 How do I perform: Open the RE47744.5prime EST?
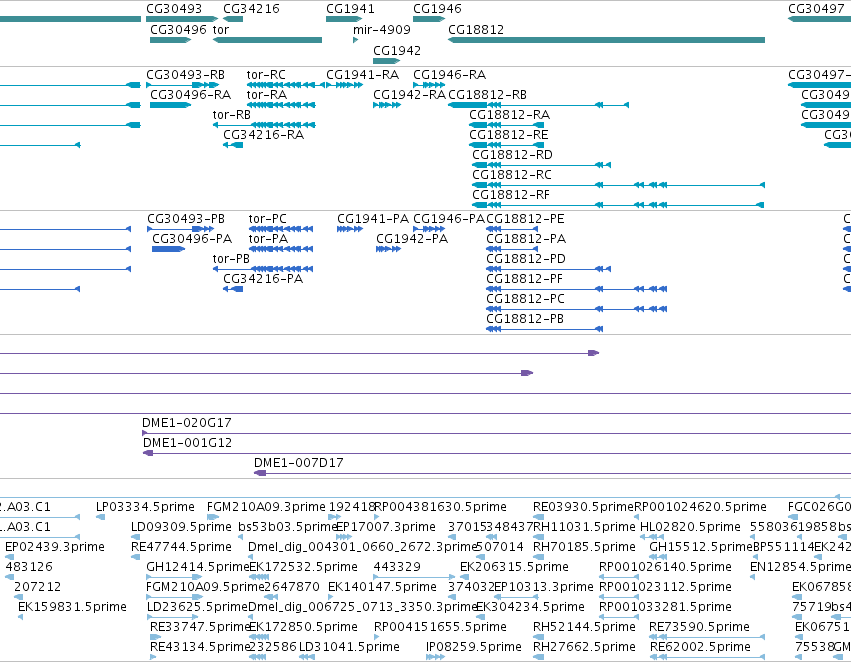(135, 557)
